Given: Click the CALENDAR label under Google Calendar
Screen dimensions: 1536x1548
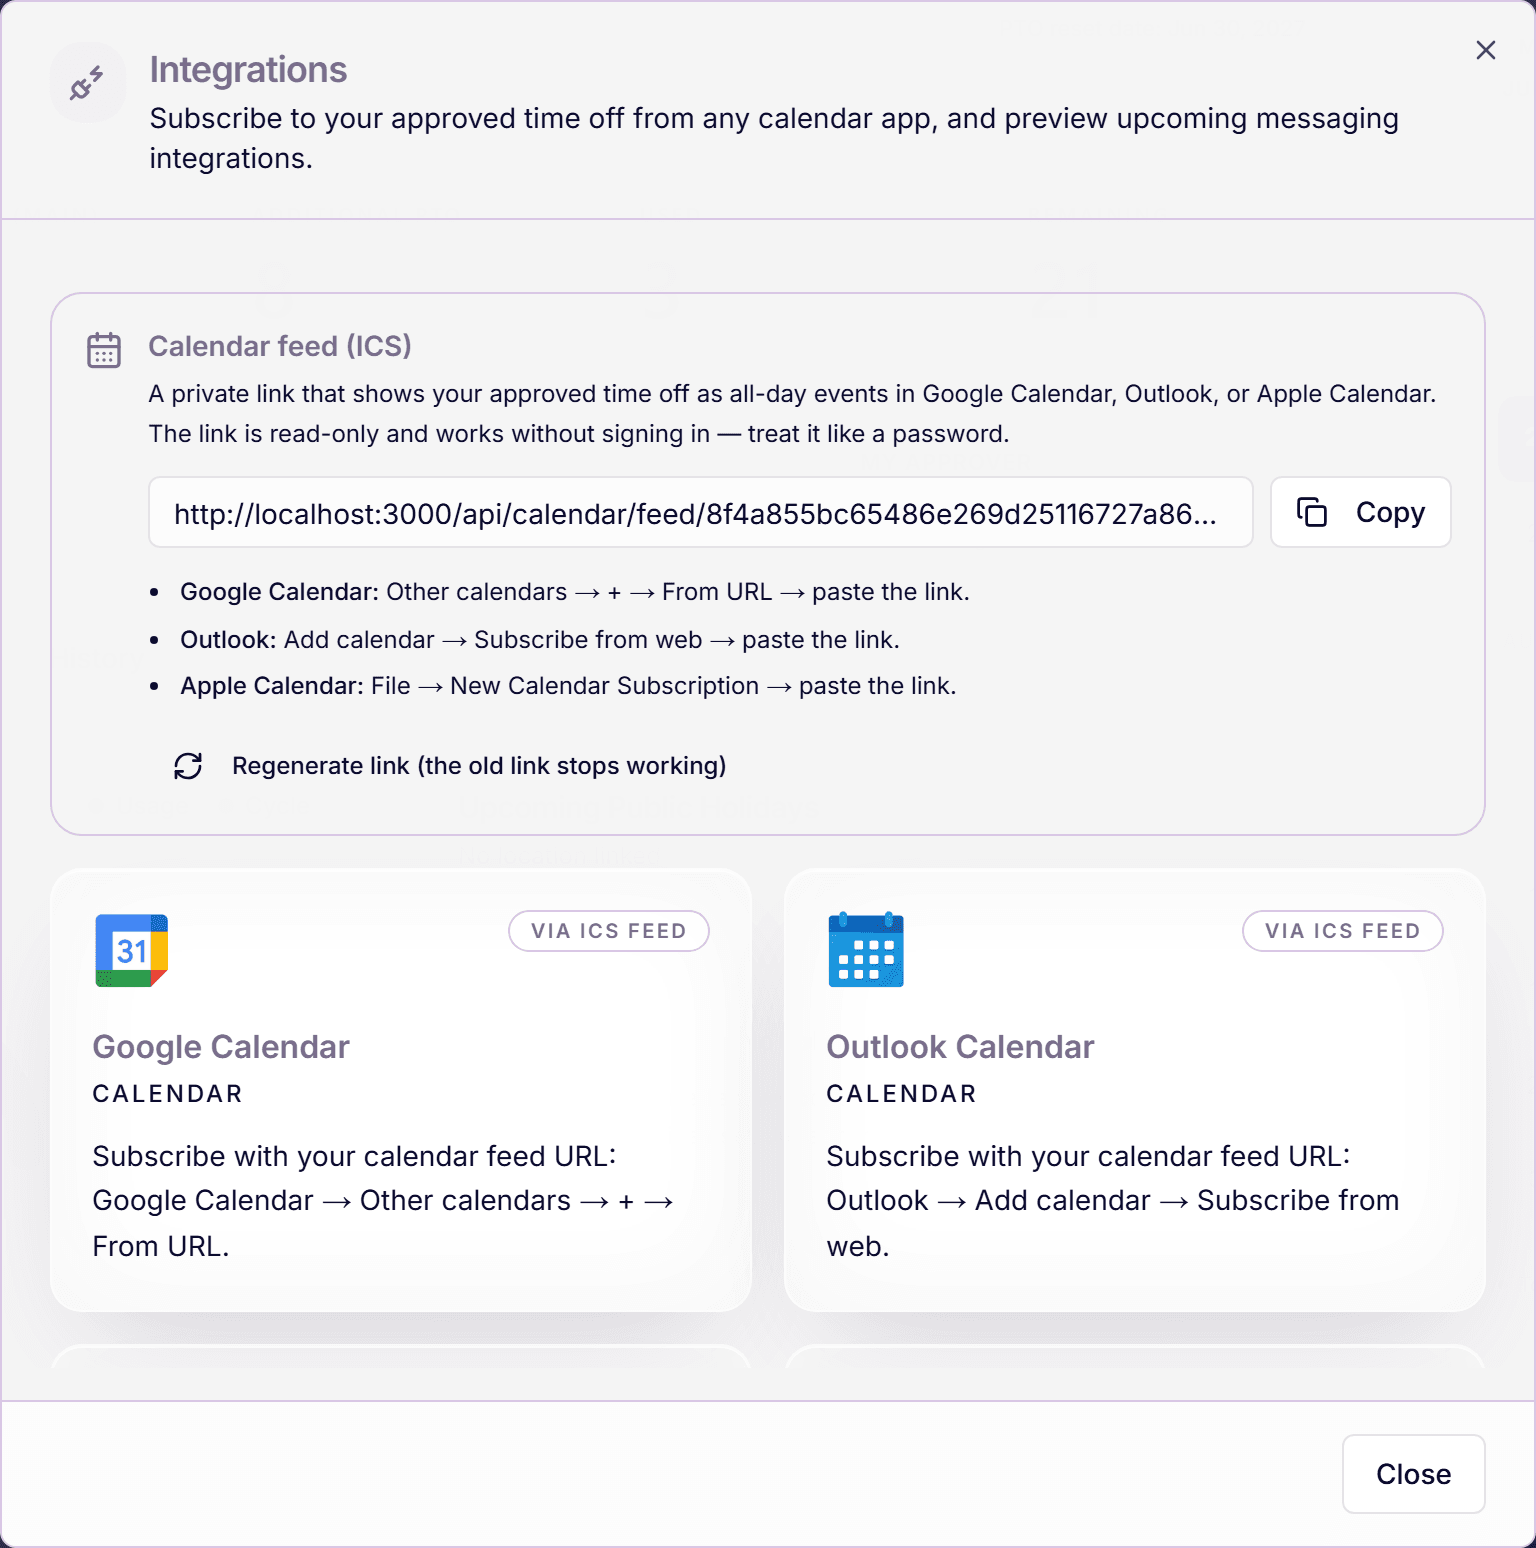Looking at the screenshot, I should pyautogui.click(x=168, y=1094).
